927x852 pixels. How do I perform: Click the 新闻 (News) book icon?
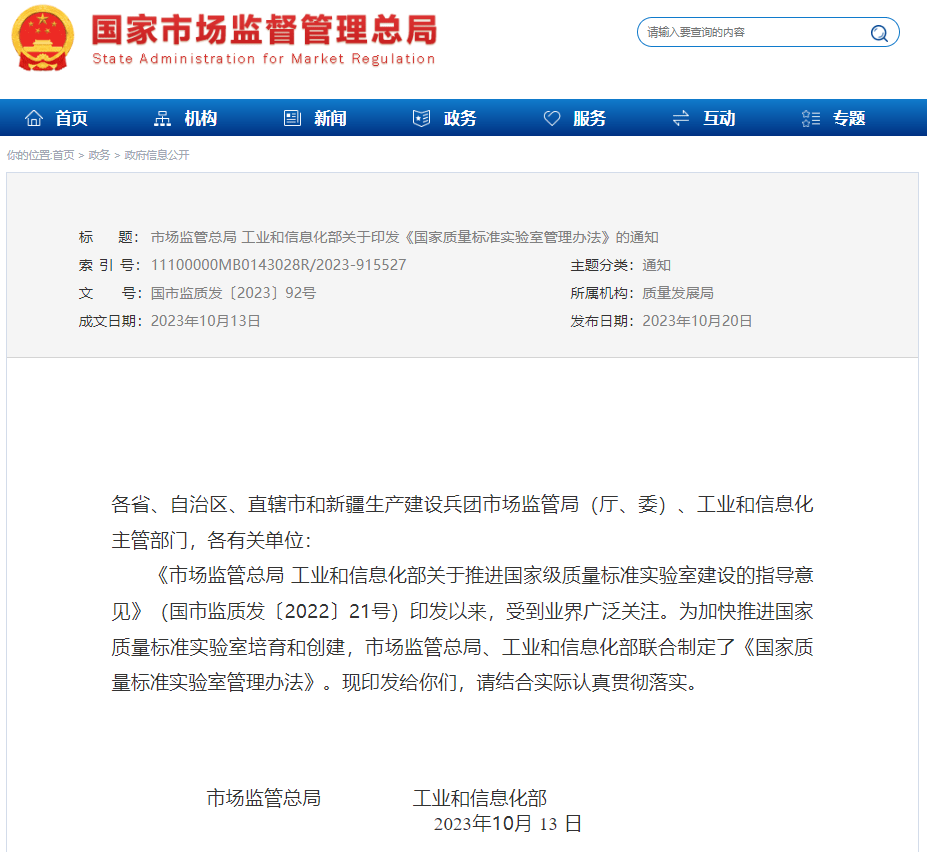pyautogui.click(x=290, y=117)
